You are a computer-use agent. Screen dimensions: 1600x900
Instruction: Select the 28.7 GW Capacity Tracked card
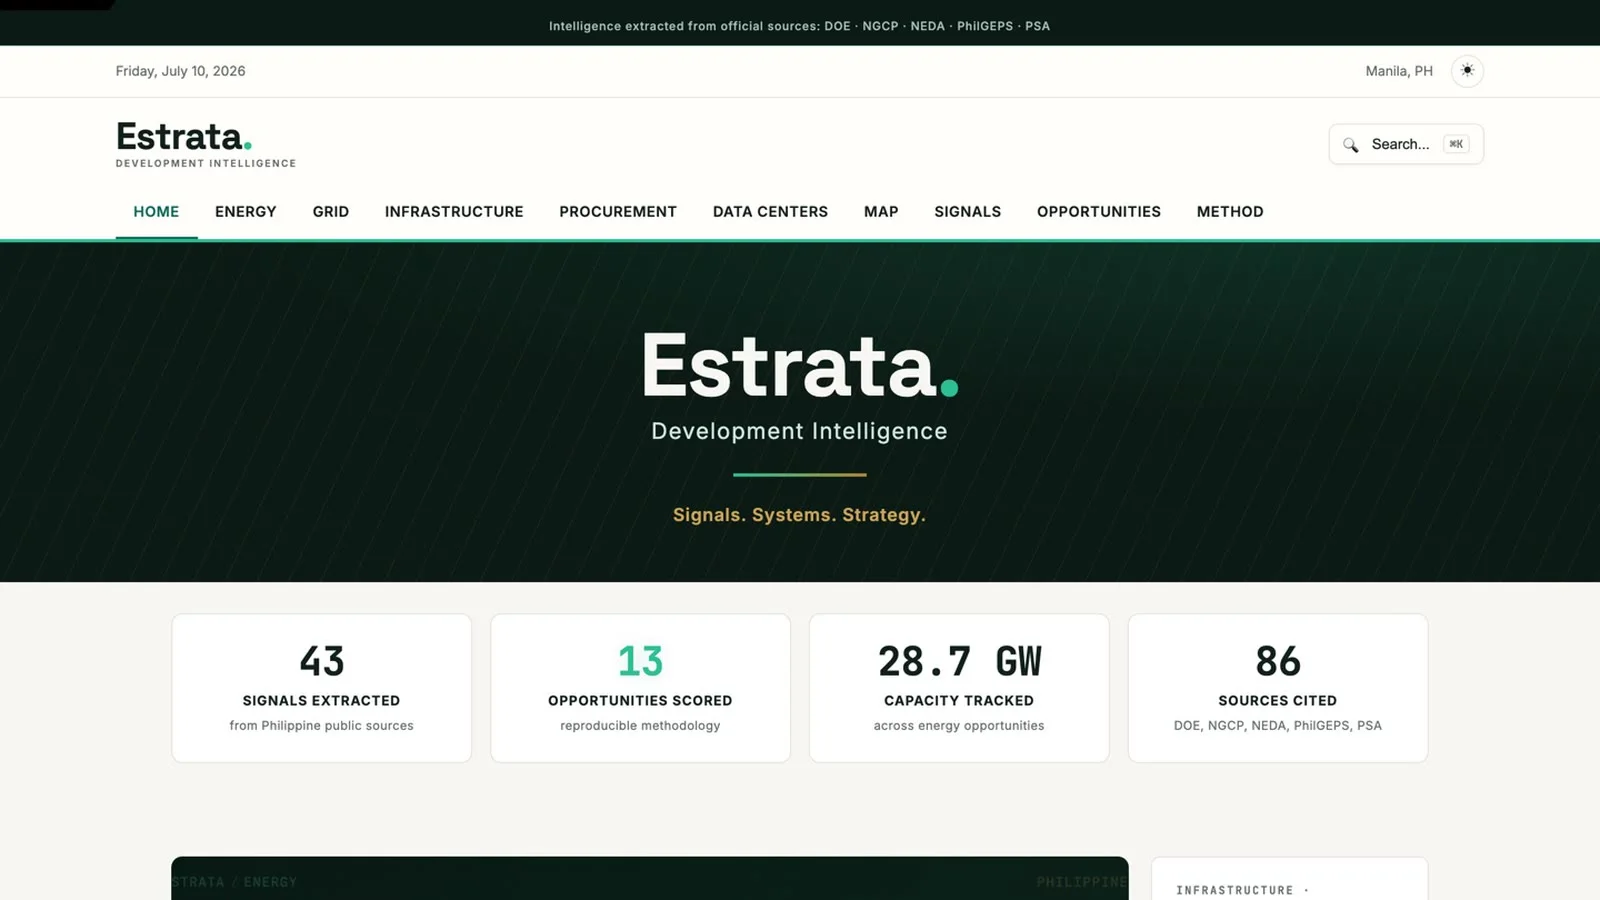(959, 688)
